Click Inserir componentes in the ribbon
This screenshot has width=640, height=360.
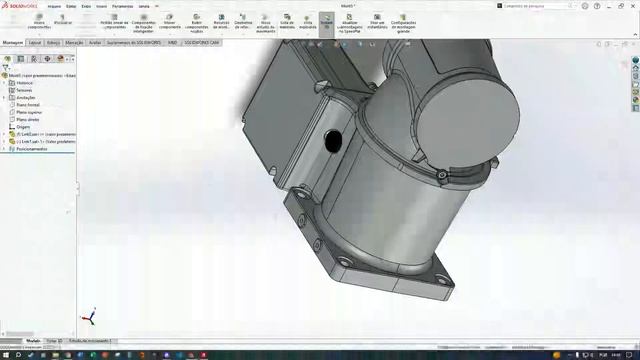tap(39, 22)
